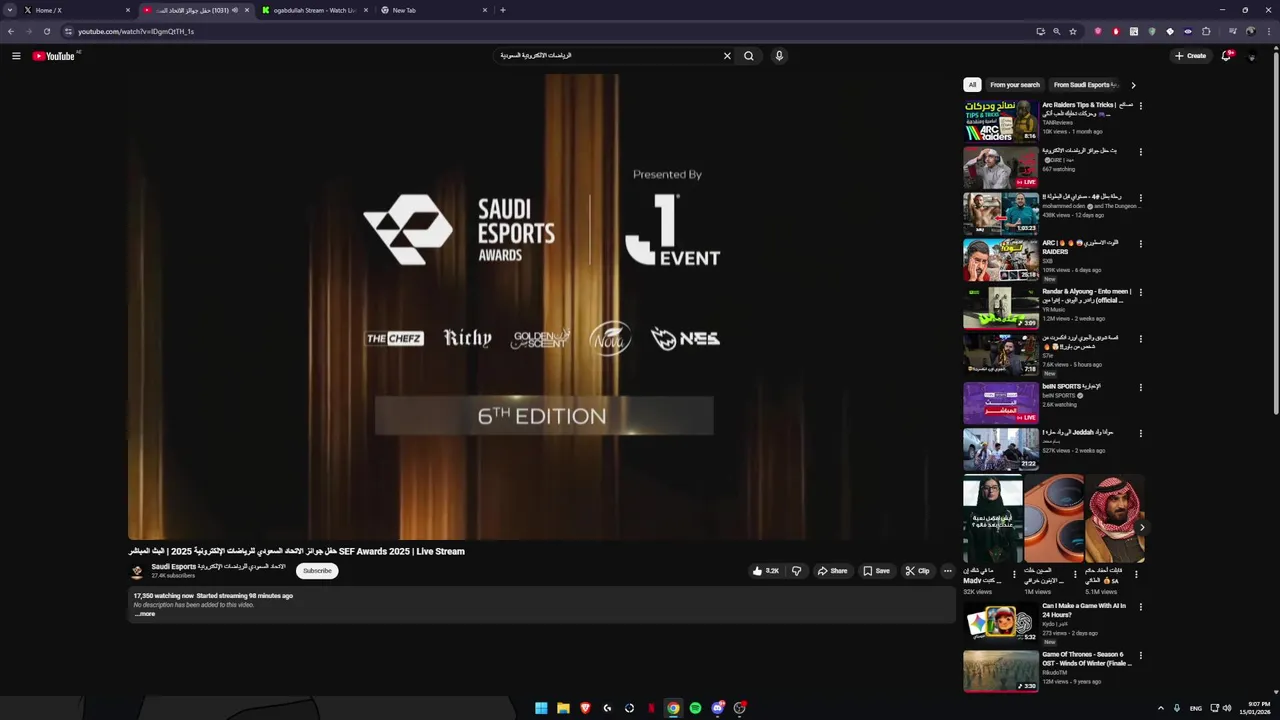Open Randar & Alyoung - Ento meen video title
The width and height of the screenshot is (1280, 720).
pos(1087,296)
